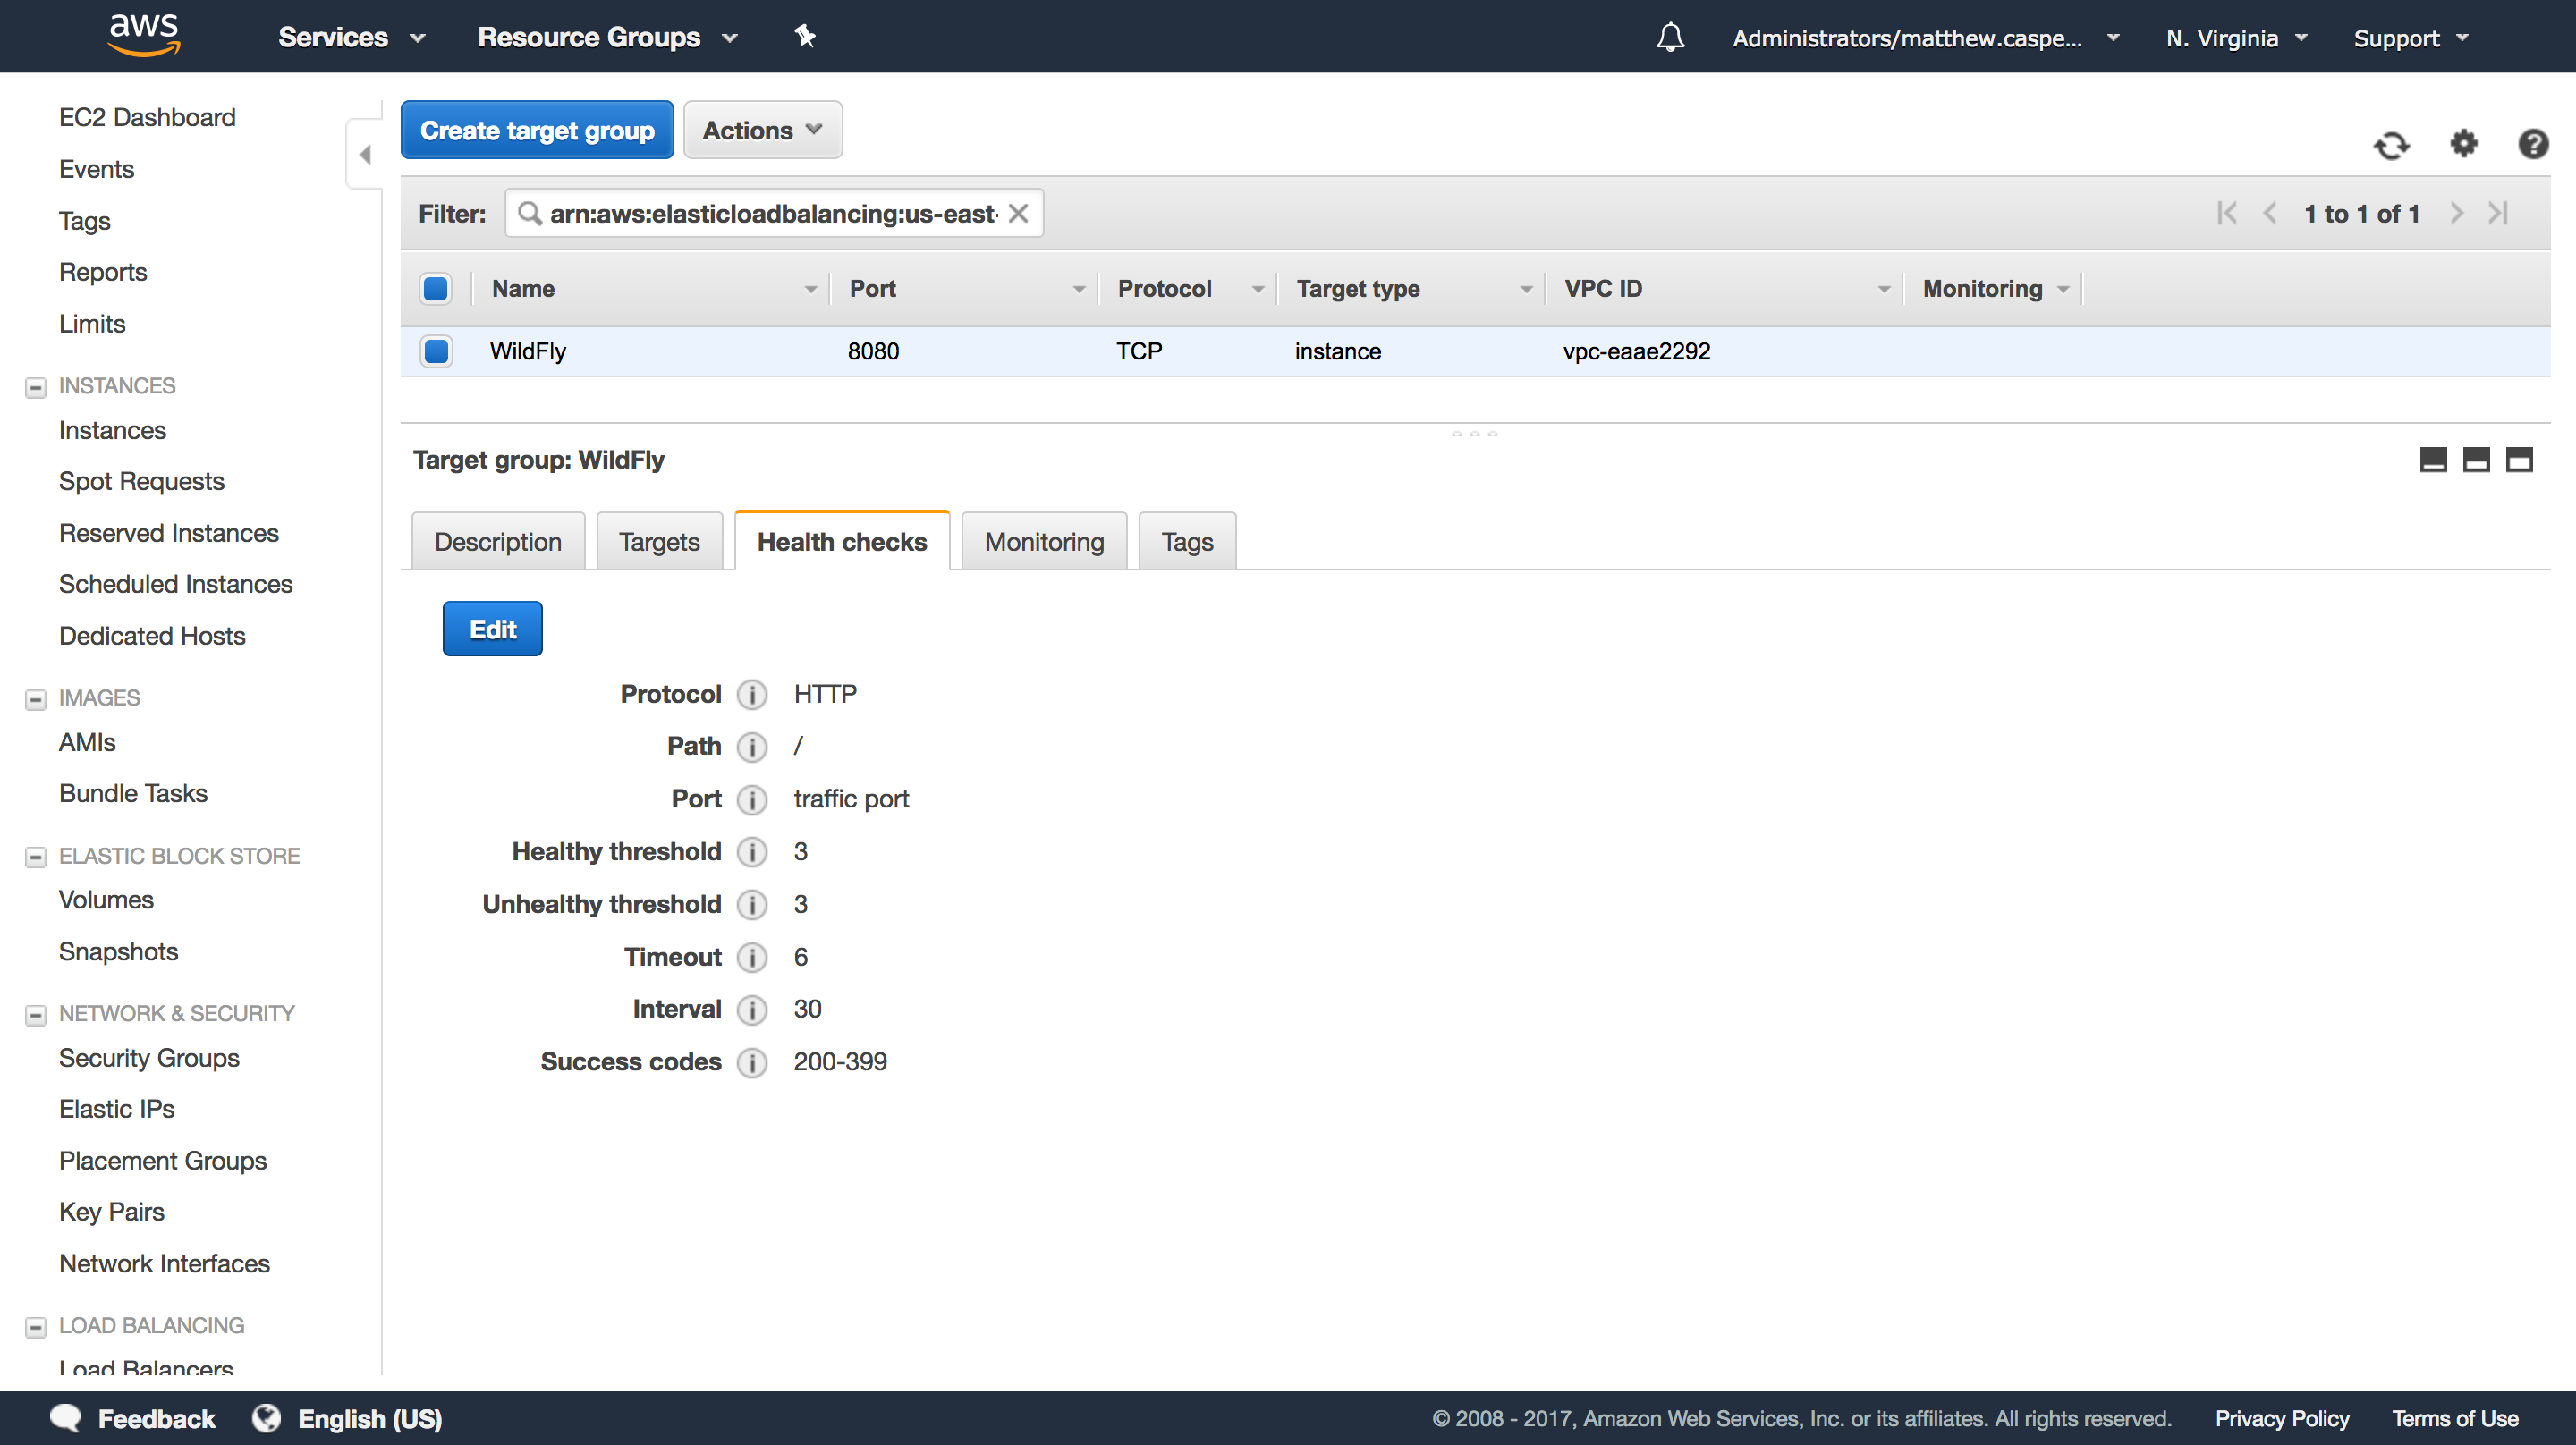The width and height of the screenshot is (2576, 1445).
Task: Open the N. Virginia region dropdown
Action: pos(2236,37)
